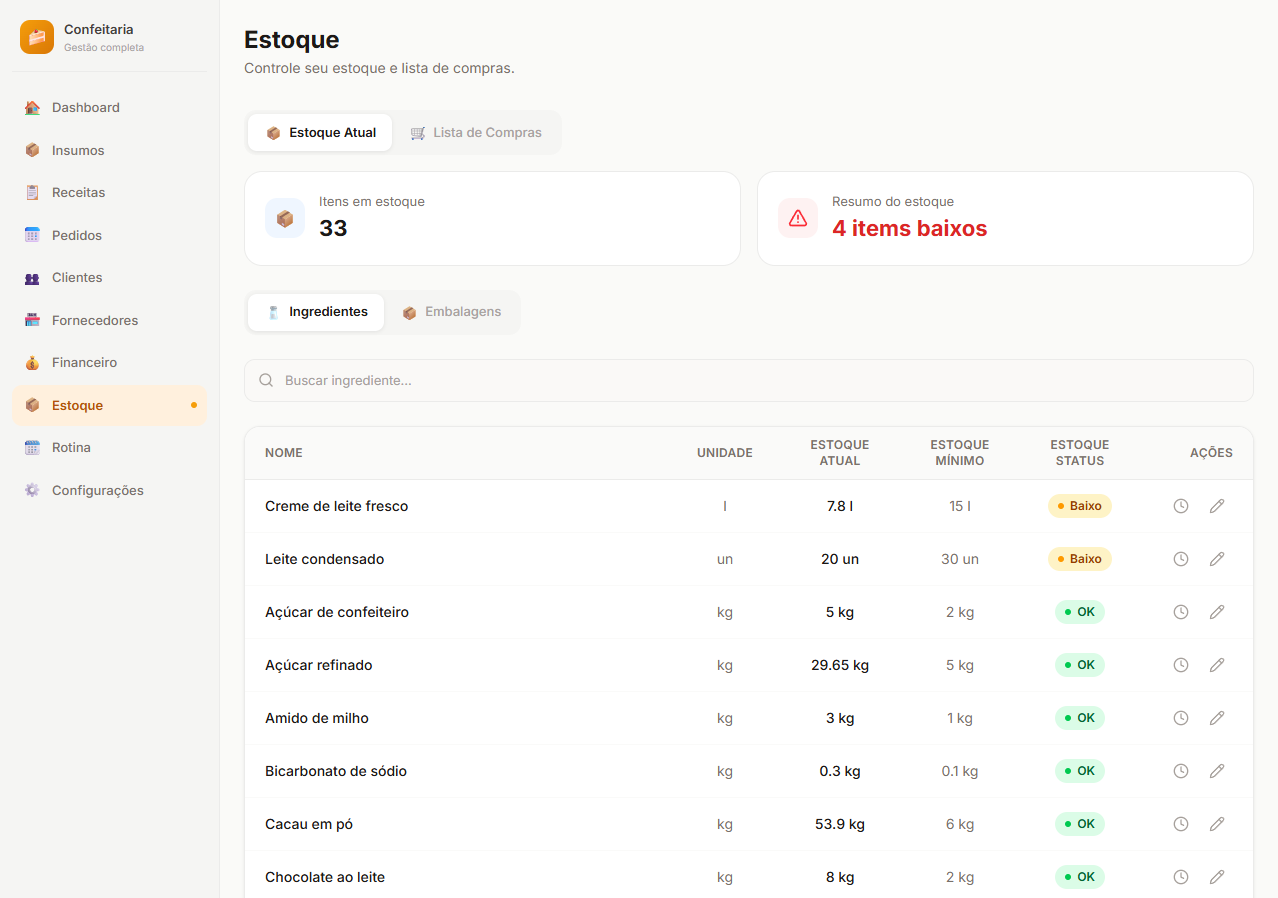This screenshot has width=1278, height=898.
Task: Click edit pencil for Bicarbonato de sódio
Action: point(1216,771)
